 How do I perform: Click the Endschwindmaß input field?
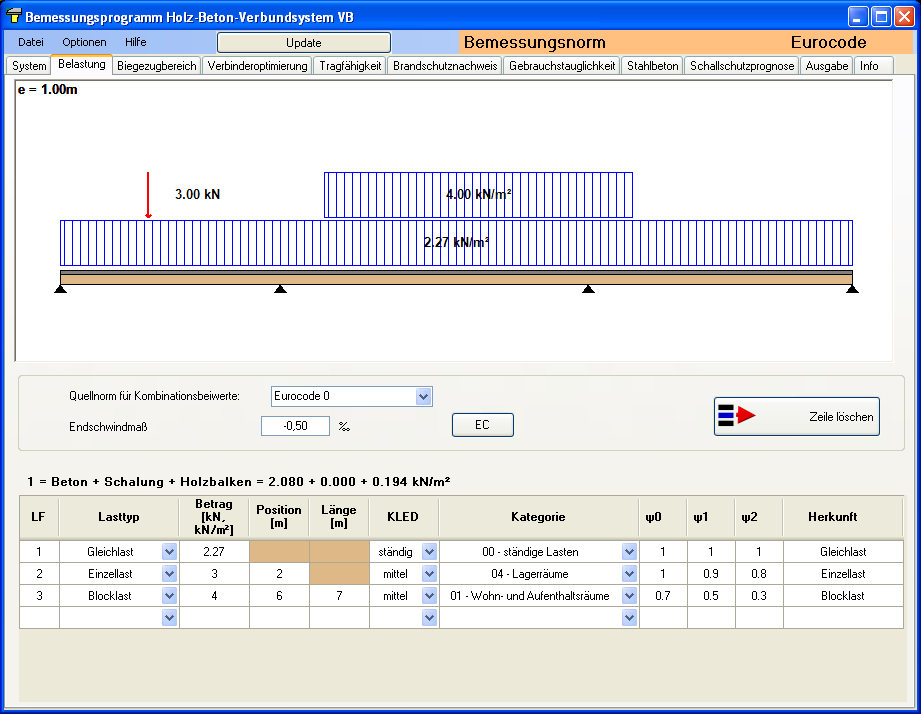(295, 426)
